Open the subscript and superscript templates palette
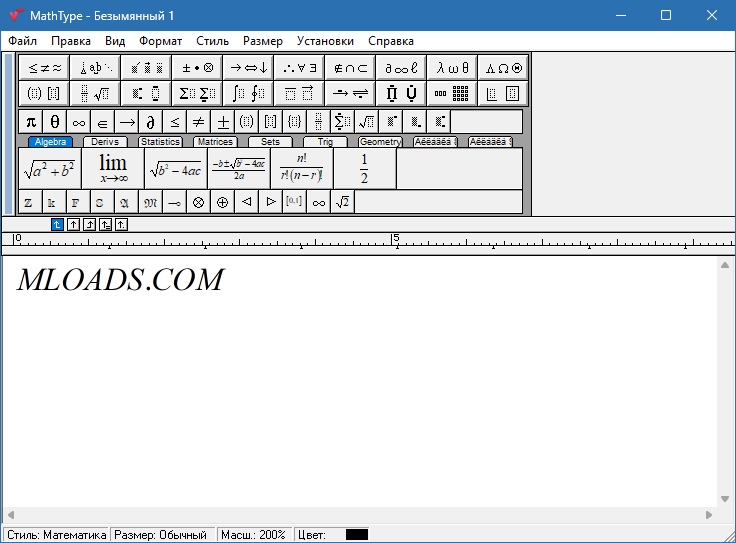The height and width of the screenshot is (543, 736). [x=147, y=93]
